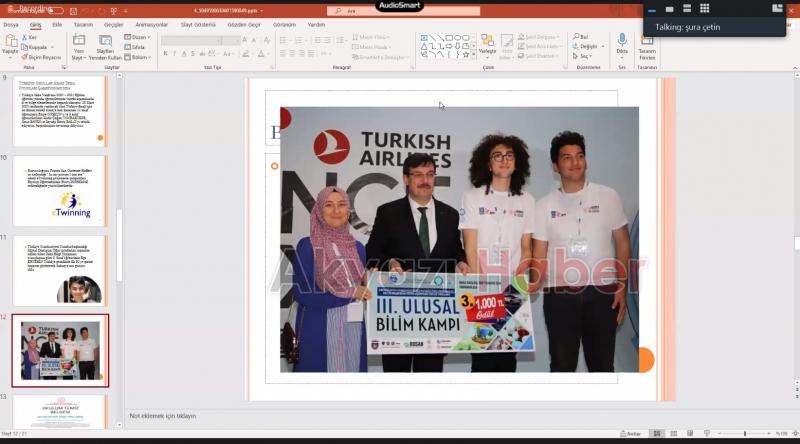The height and width of the screenshot is (444, 800).
Task: Open Slaytları Yeniden Kullan
Action: tap(105, 47)
